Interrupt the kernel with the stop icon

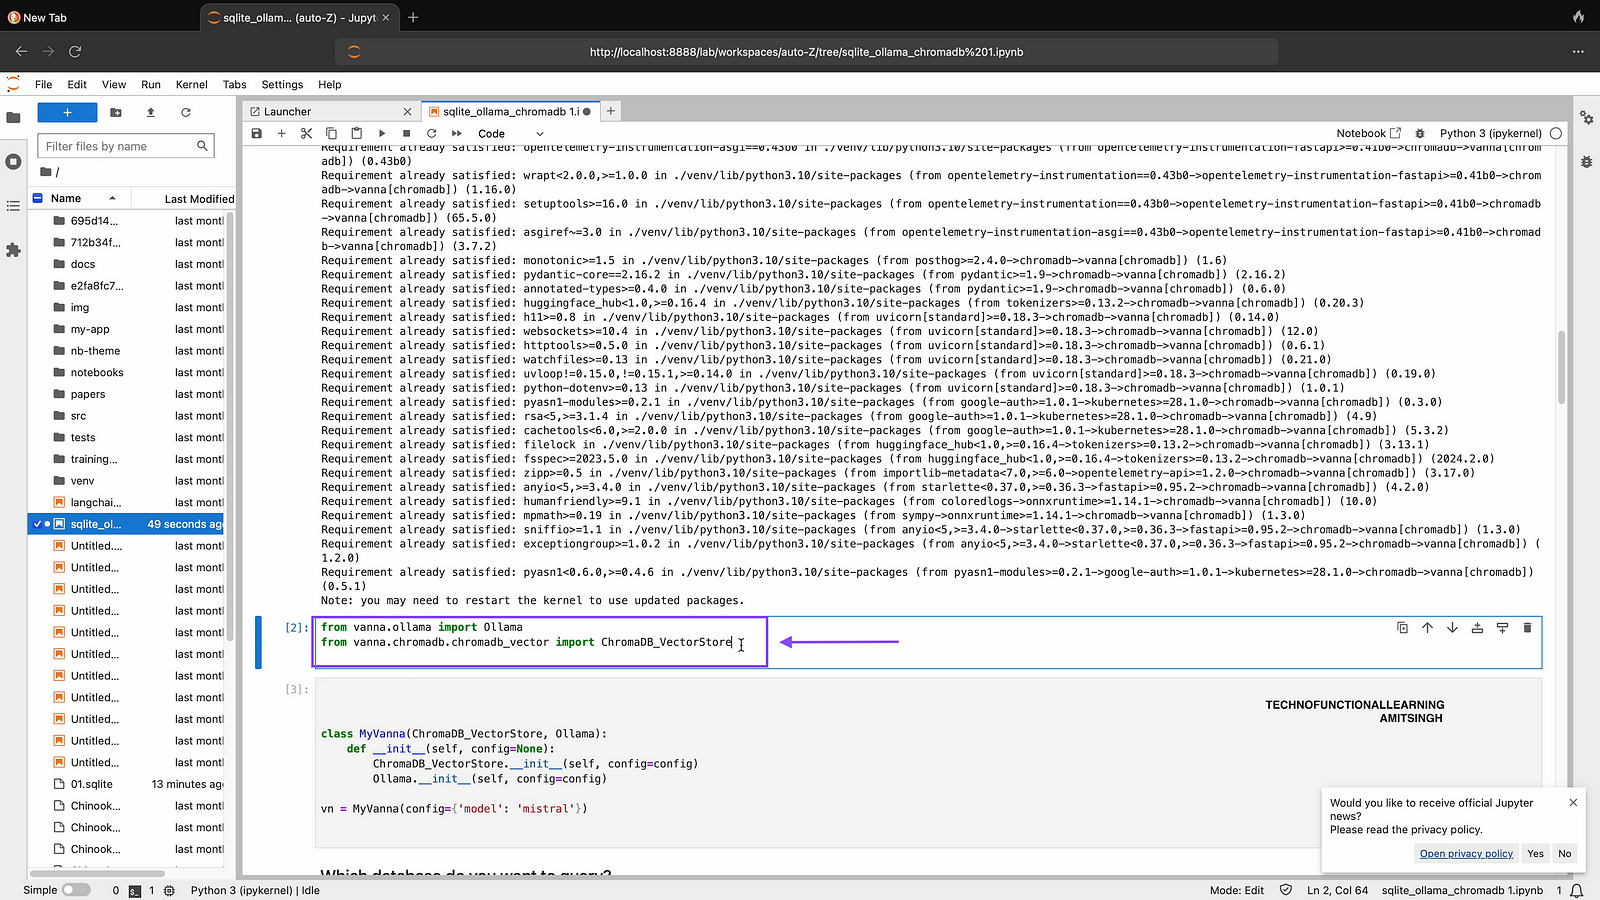pyautogui.click(x=406, y=133)
